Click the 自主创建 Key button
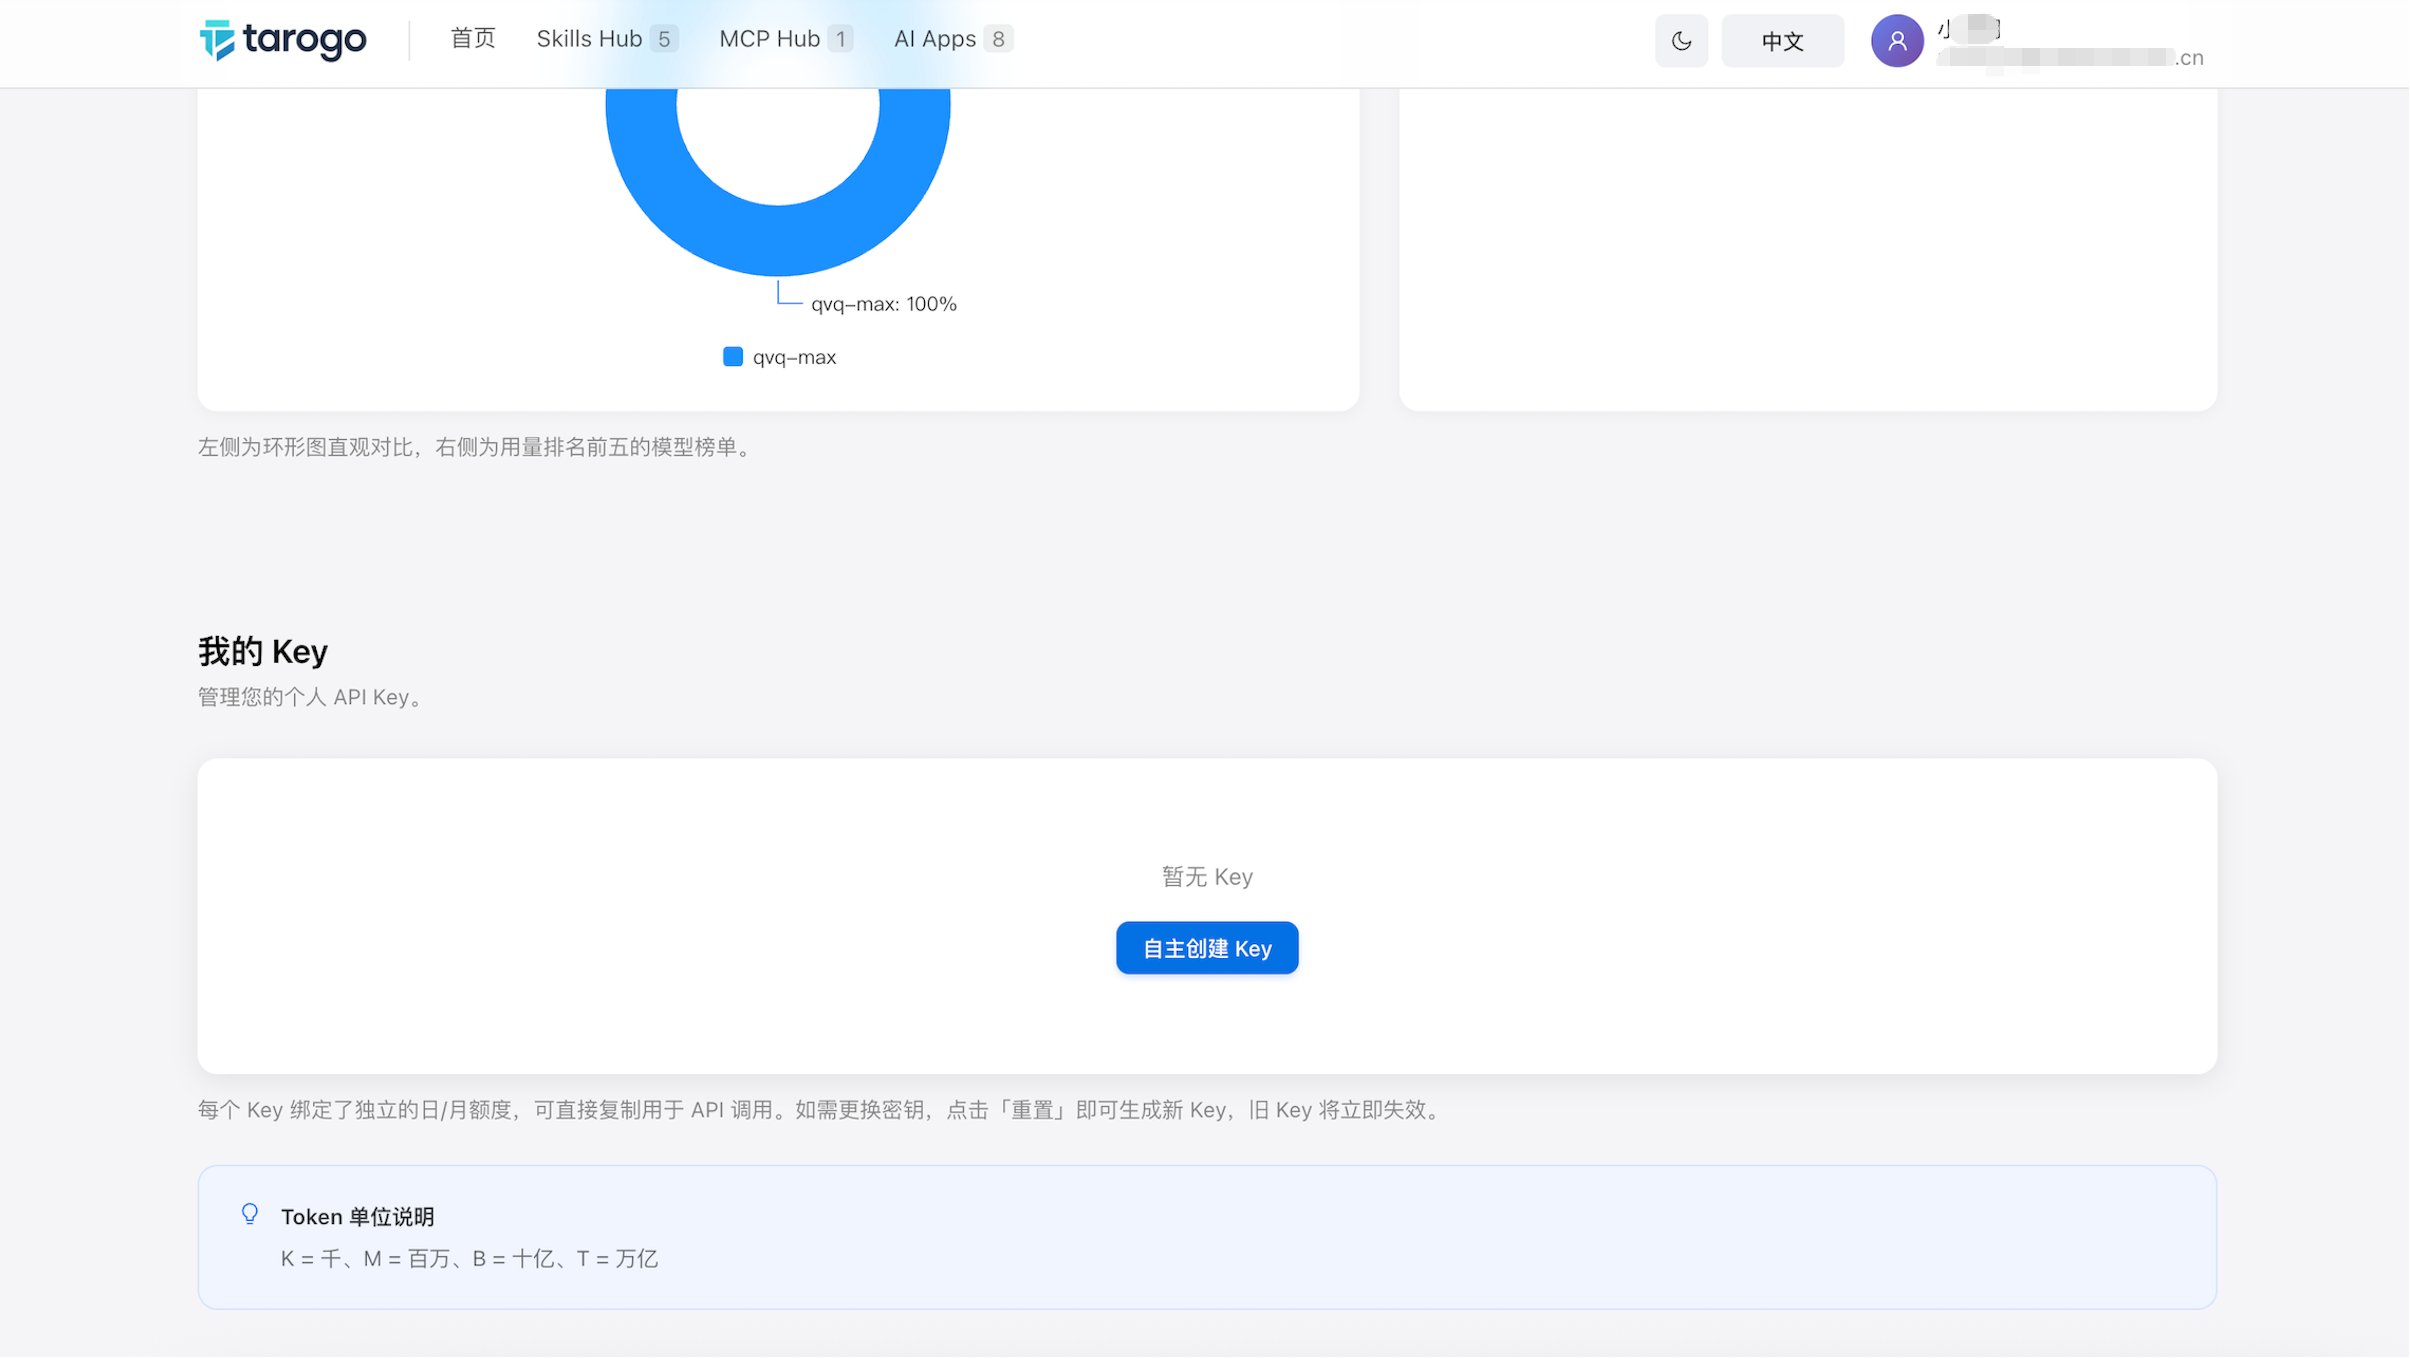The height and width of the screenshot is (1358, 2410). pyautogui.click(x=1207, y=948)
